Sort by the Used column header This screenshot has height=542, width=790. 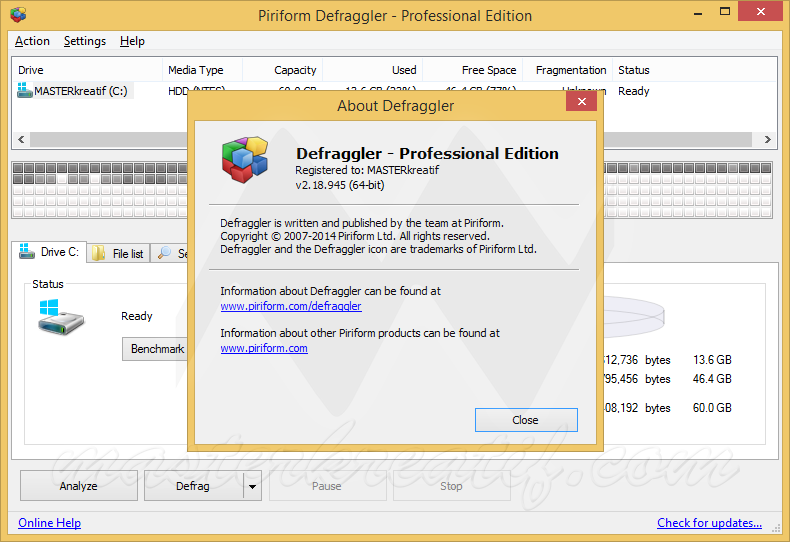click(x=373, y=70)
